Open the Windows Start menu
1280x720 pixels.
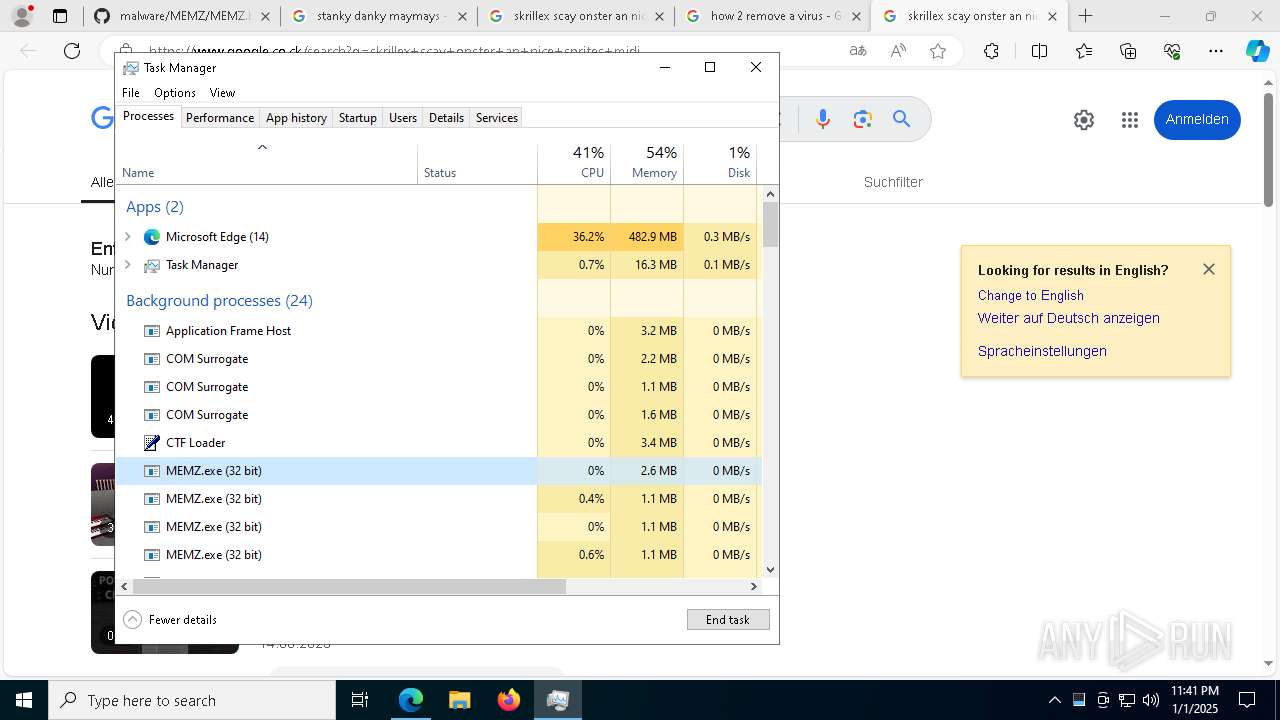pos(23,700)
